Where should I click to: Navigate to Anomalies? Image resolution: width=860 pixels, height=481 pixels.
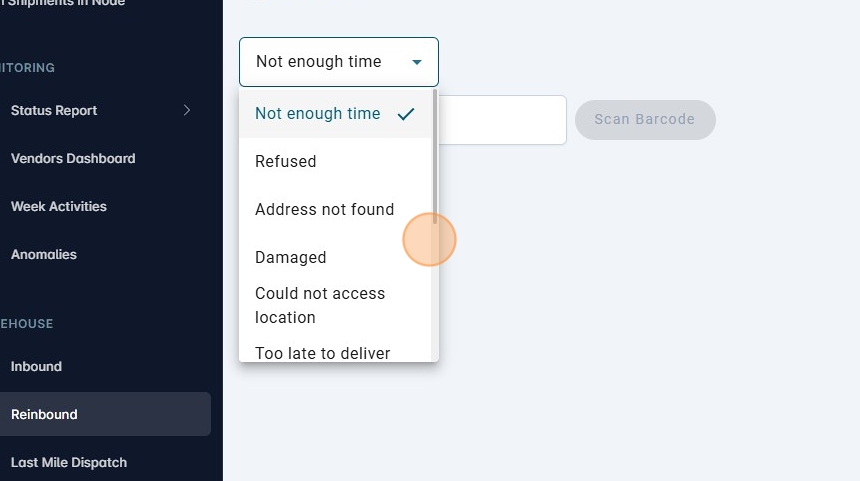[44, 254]
